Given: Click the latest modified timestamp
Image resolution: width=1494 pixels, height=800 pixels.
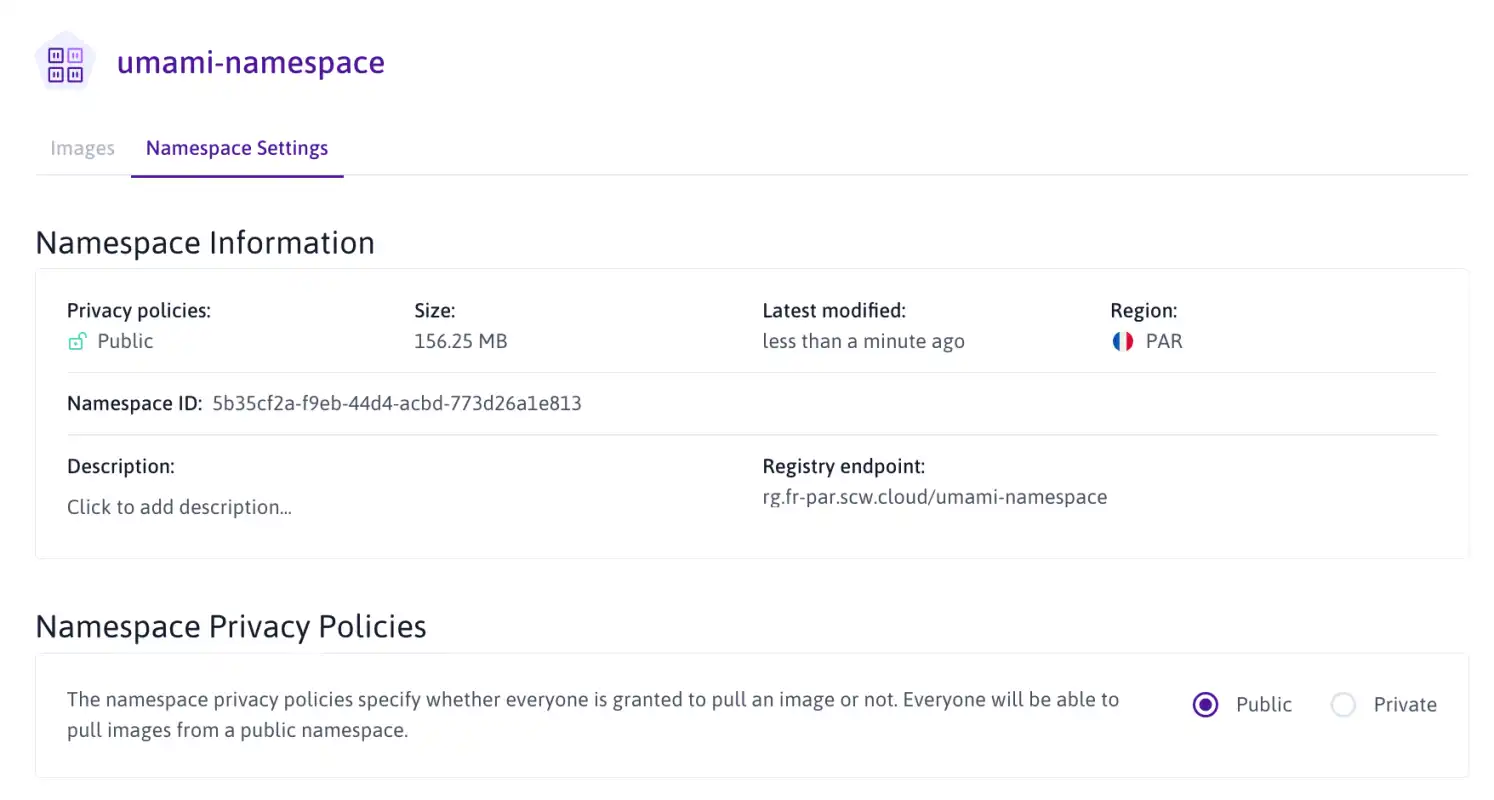Looking at the screenshot, I should [863, 341].
